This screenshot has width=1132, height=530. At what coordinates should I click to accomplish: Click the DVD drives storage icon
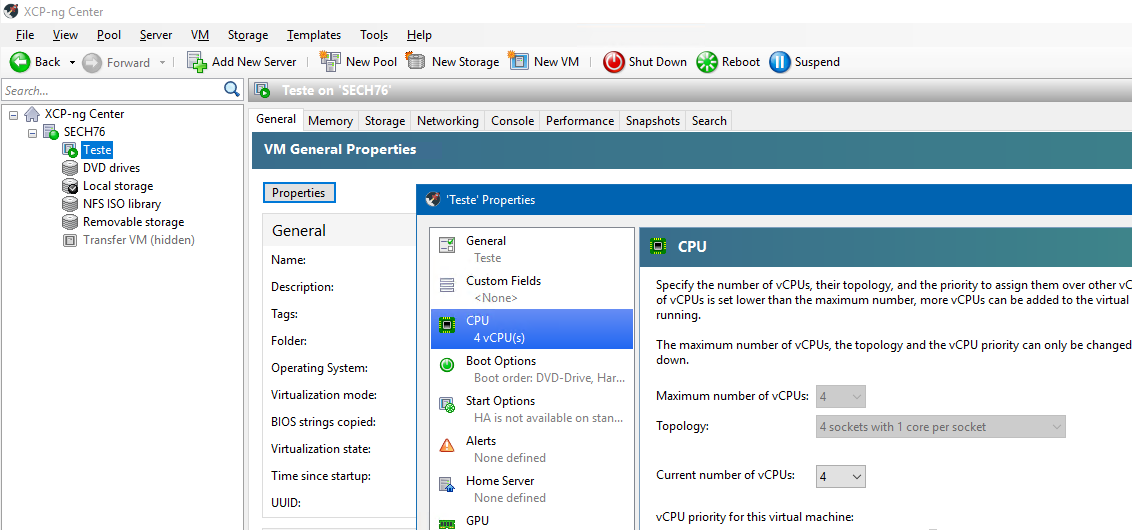click(70, 168)
